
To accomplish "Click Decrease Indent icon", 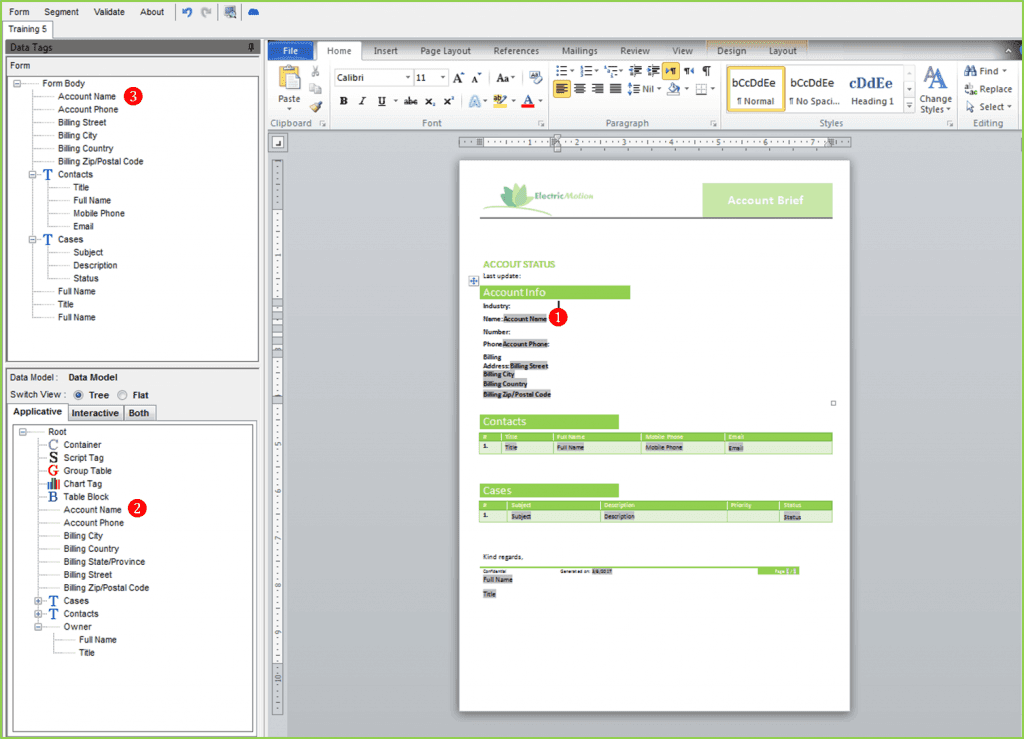I will [635, 71].
